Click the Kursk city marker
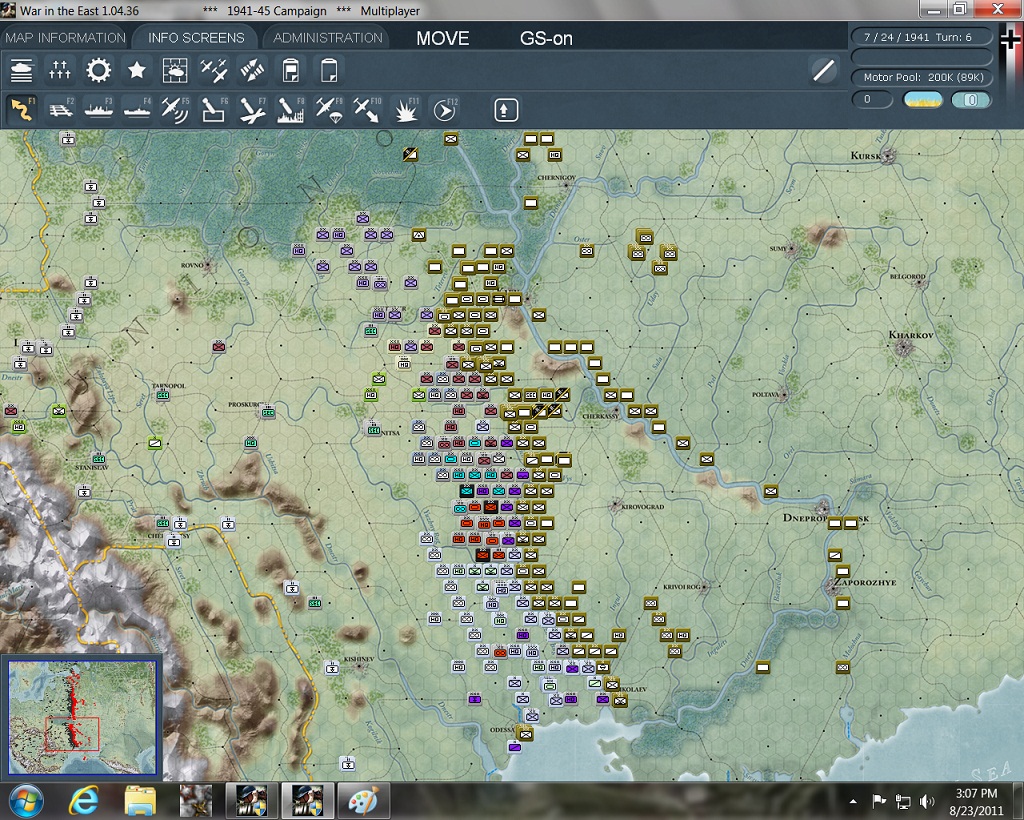The width and height of the screenshot is (1024, 820). click(887, 157)
